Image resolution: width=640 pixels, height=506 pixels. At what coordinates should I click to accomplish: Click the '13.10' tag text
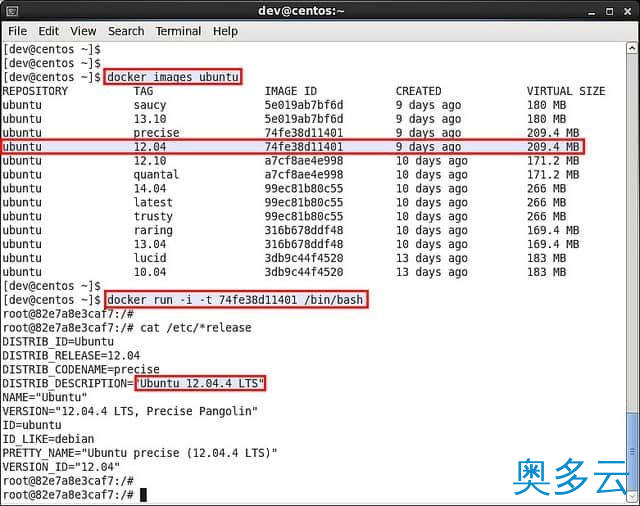click(x=150, y=119)
